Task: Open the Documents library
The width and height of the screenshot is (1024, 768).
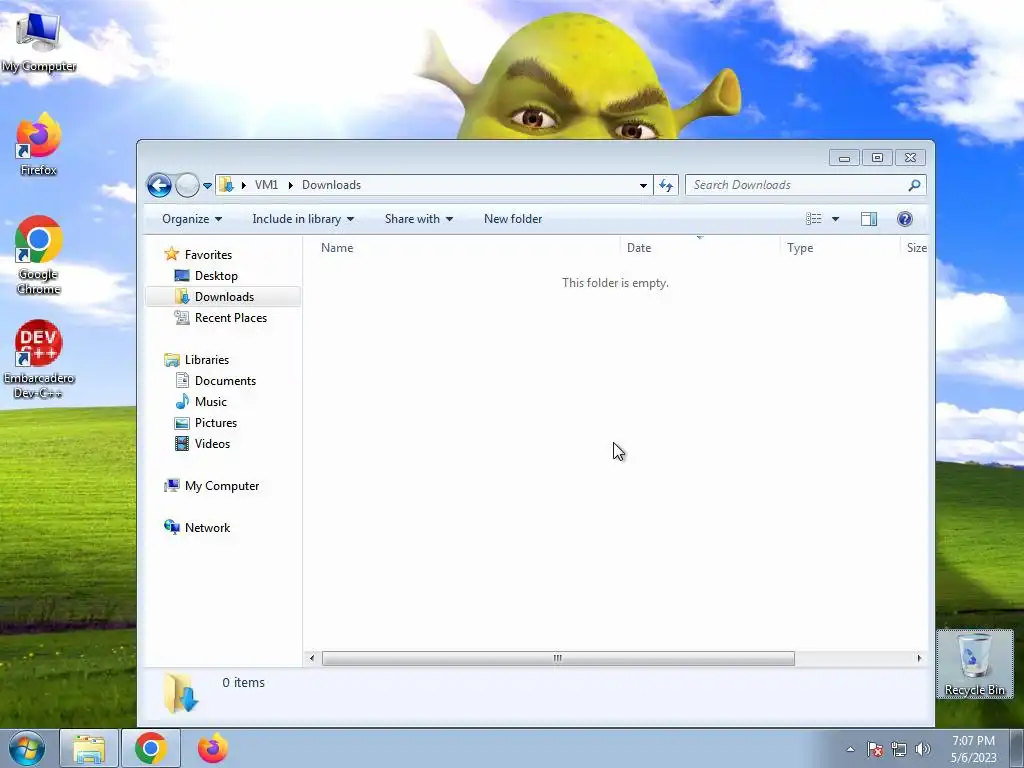Action: coord(225,381)
